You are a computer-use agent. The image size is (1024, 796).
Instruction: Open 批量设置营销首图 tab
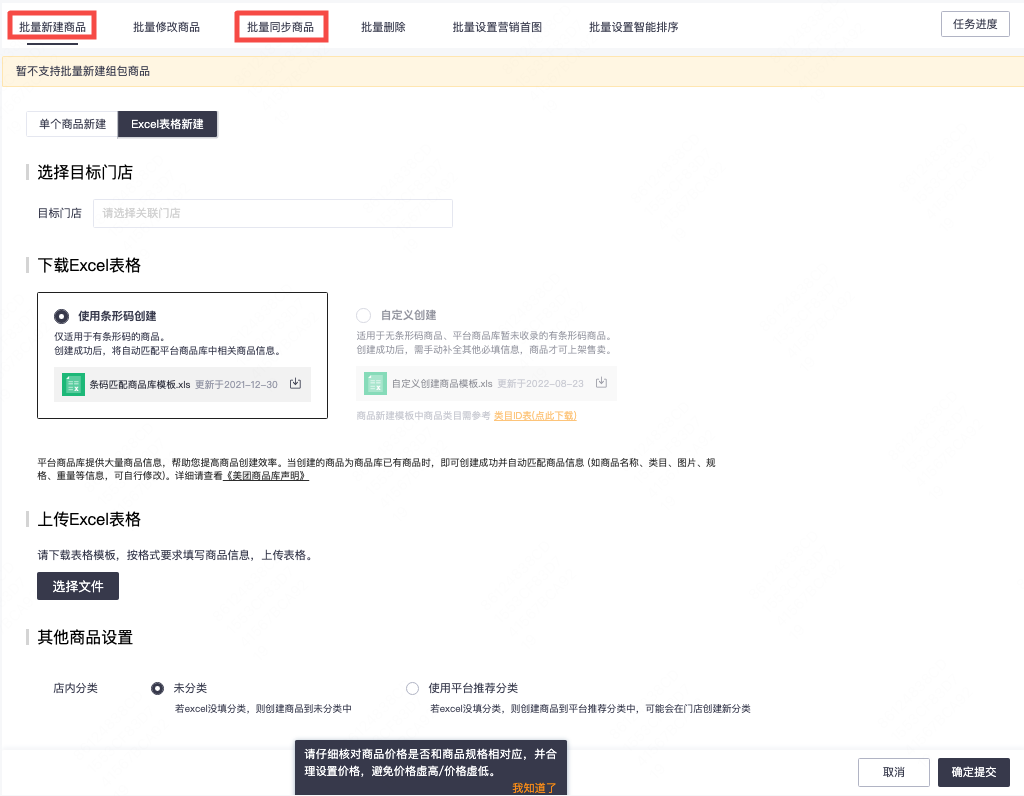(497, 27)
